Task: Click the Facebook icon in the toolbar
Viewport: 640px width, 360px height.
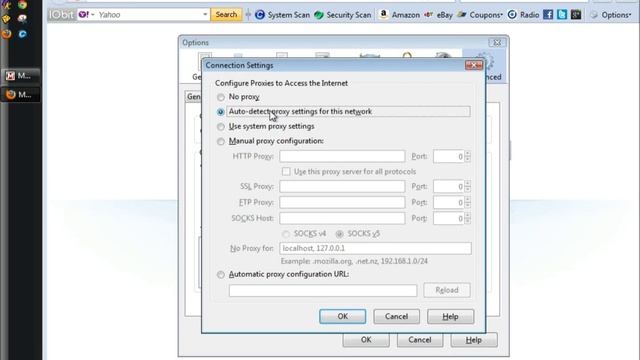Action: click(548, 15)
